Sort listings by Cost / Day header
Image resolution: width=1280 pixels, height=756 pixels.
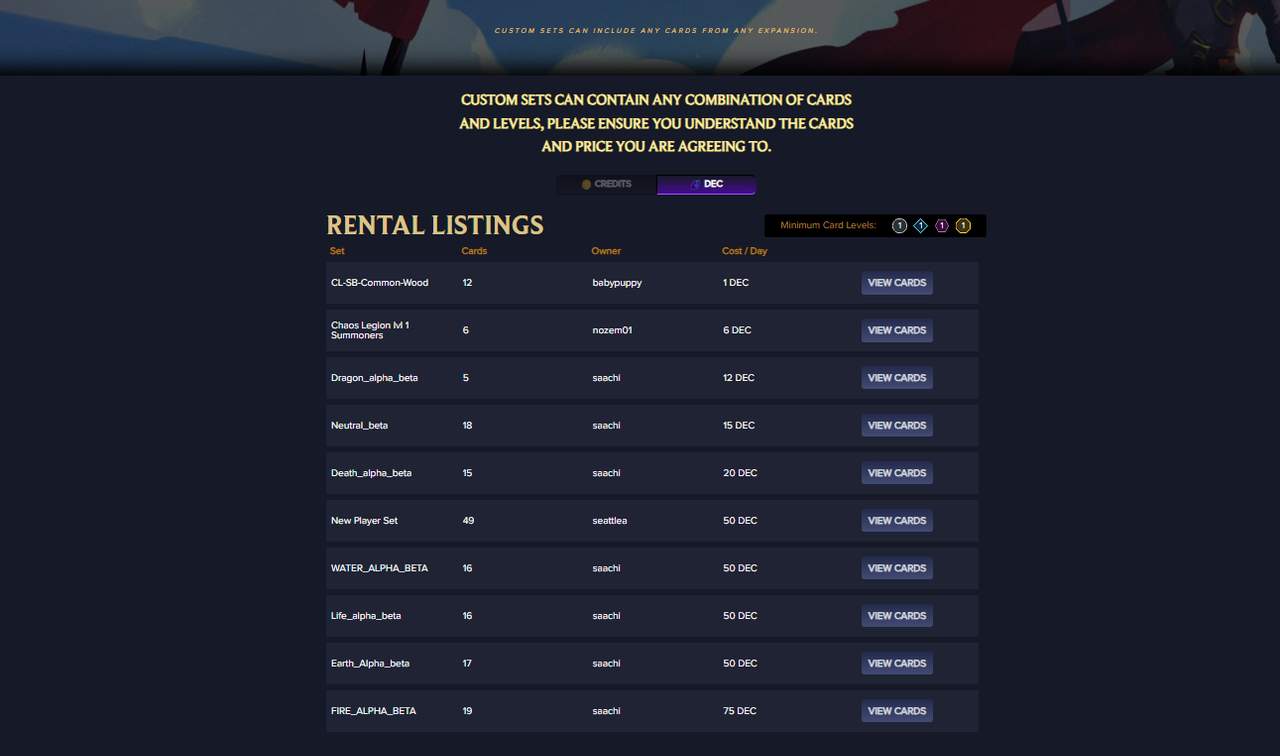744,251
